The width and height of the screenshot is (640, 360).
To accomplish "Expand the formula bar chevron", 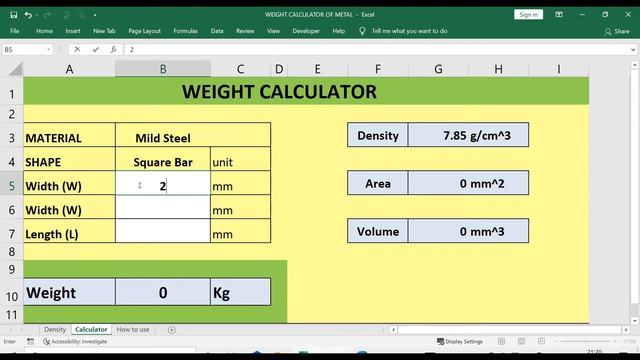I will click(633, 50).
